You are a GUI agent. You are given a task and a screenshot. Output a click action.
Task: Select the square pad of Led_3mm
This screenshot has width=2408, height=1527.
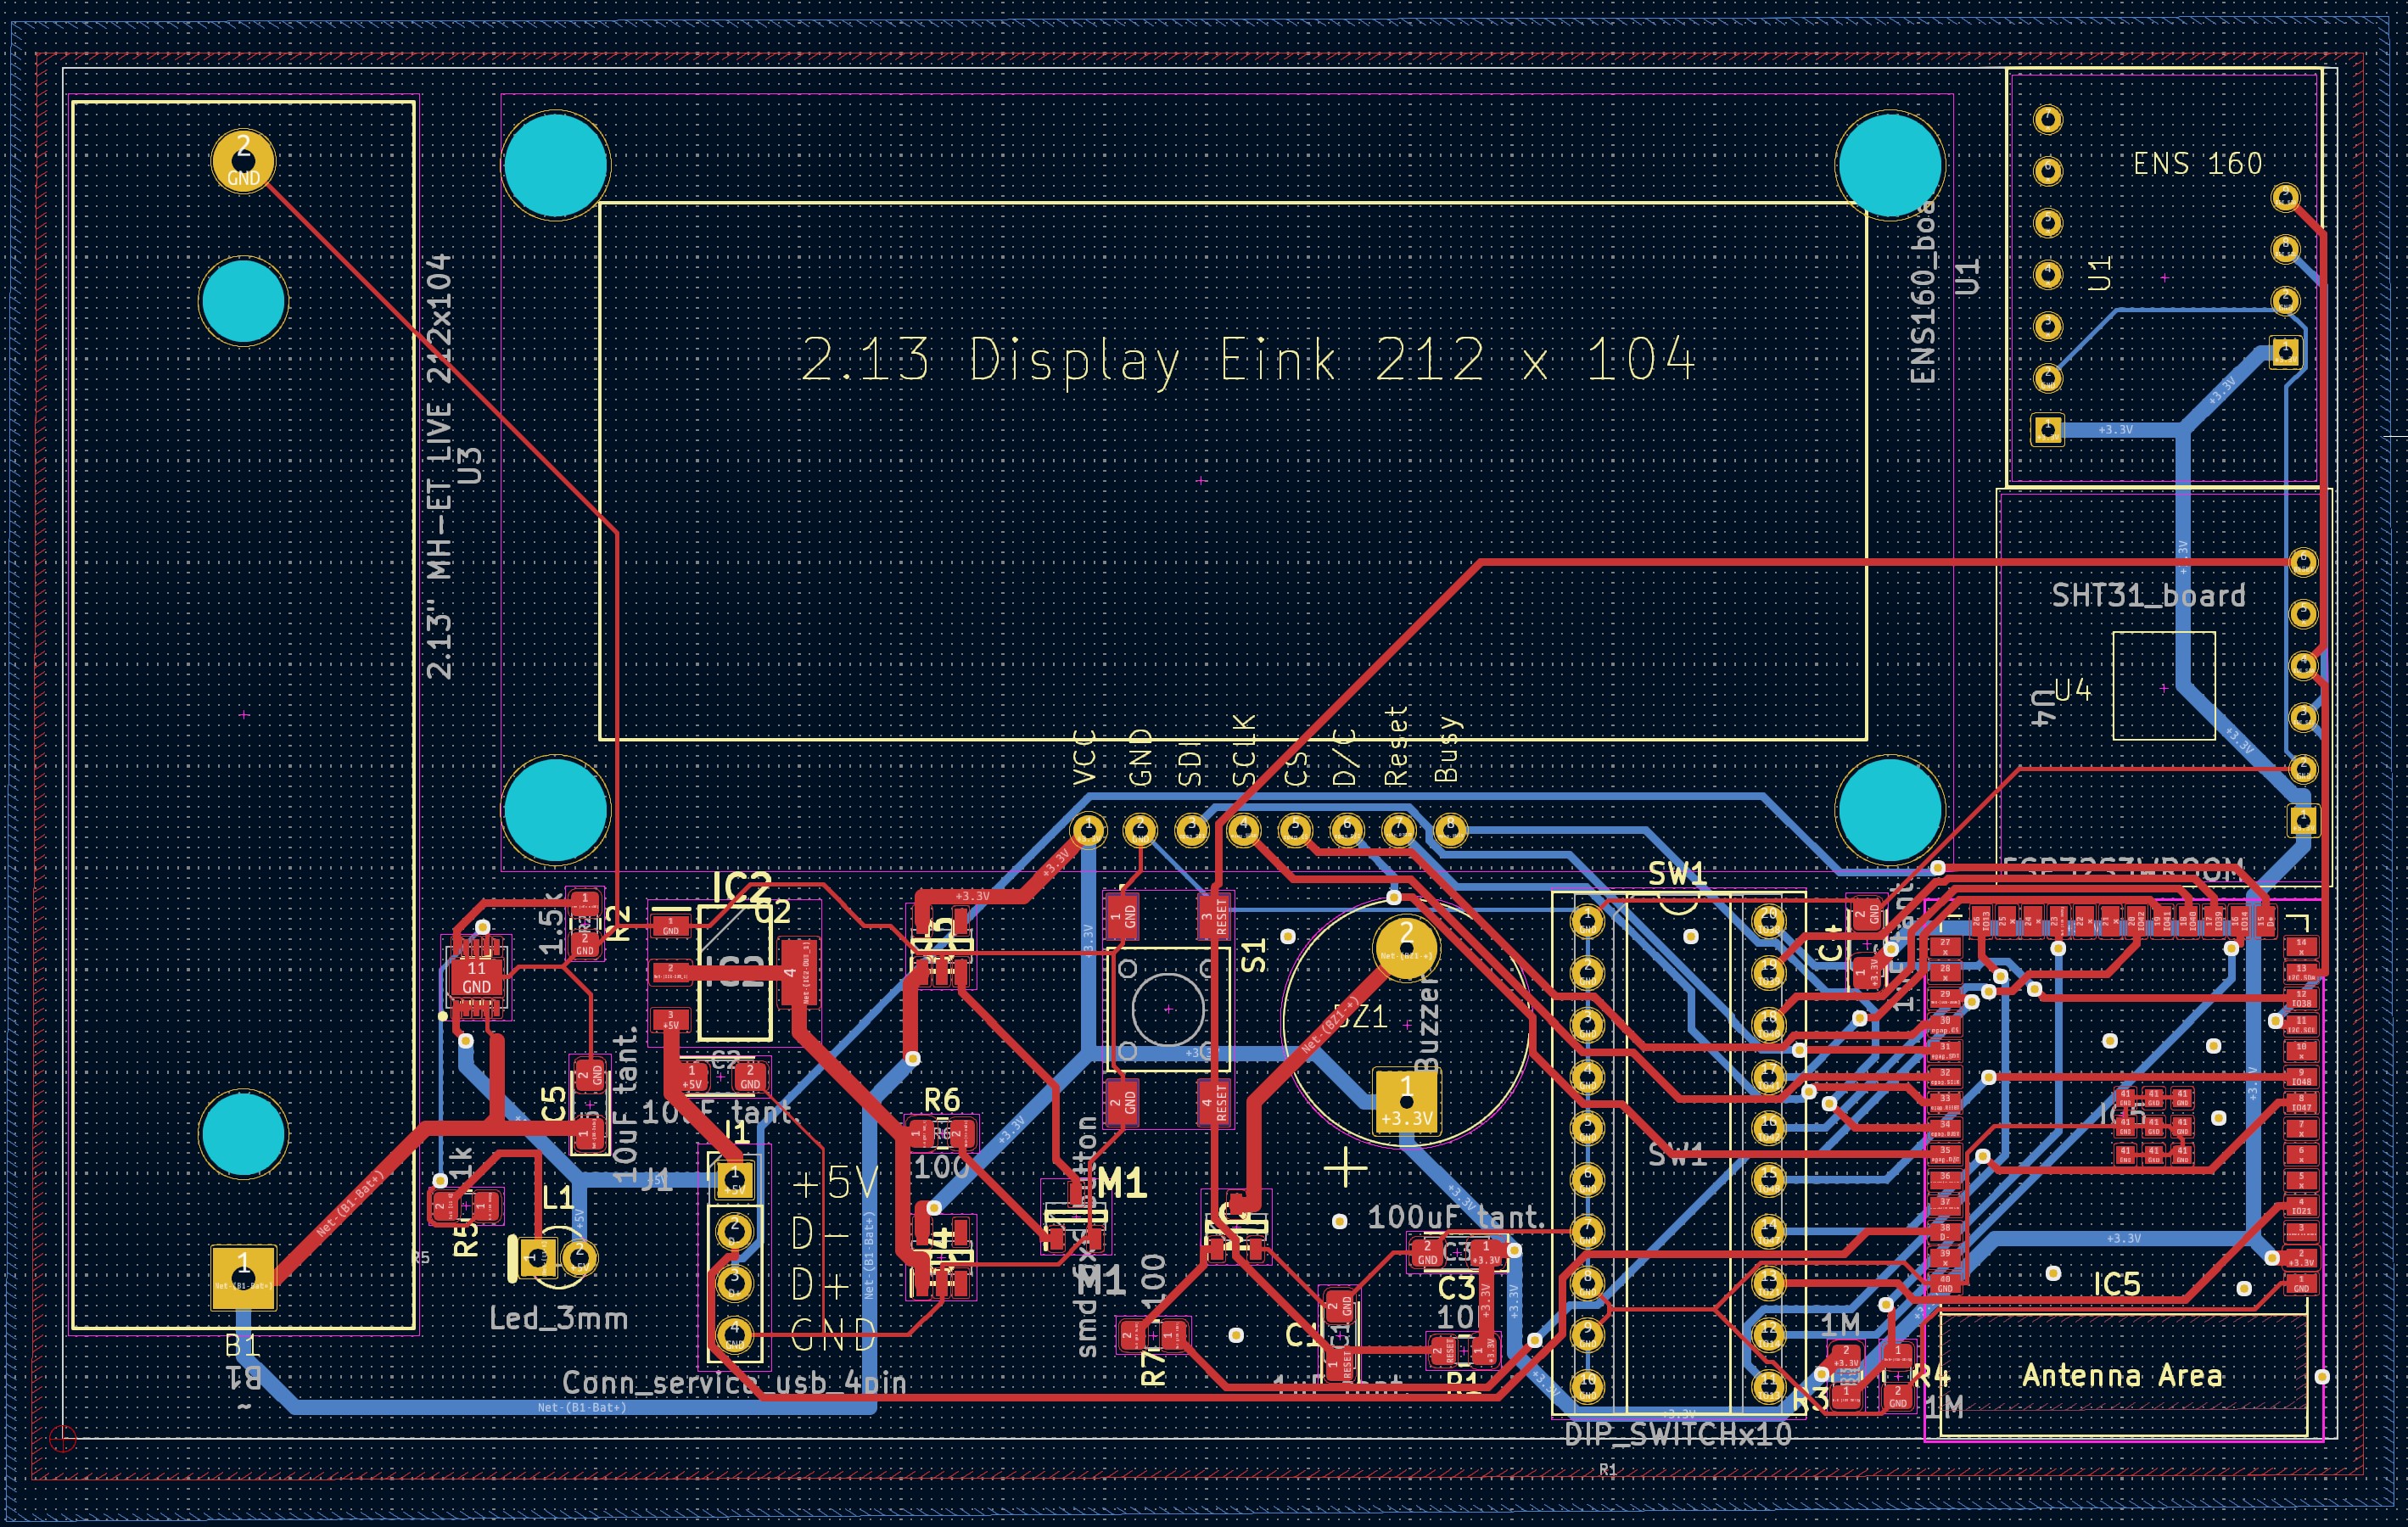tap(537, 1258)
